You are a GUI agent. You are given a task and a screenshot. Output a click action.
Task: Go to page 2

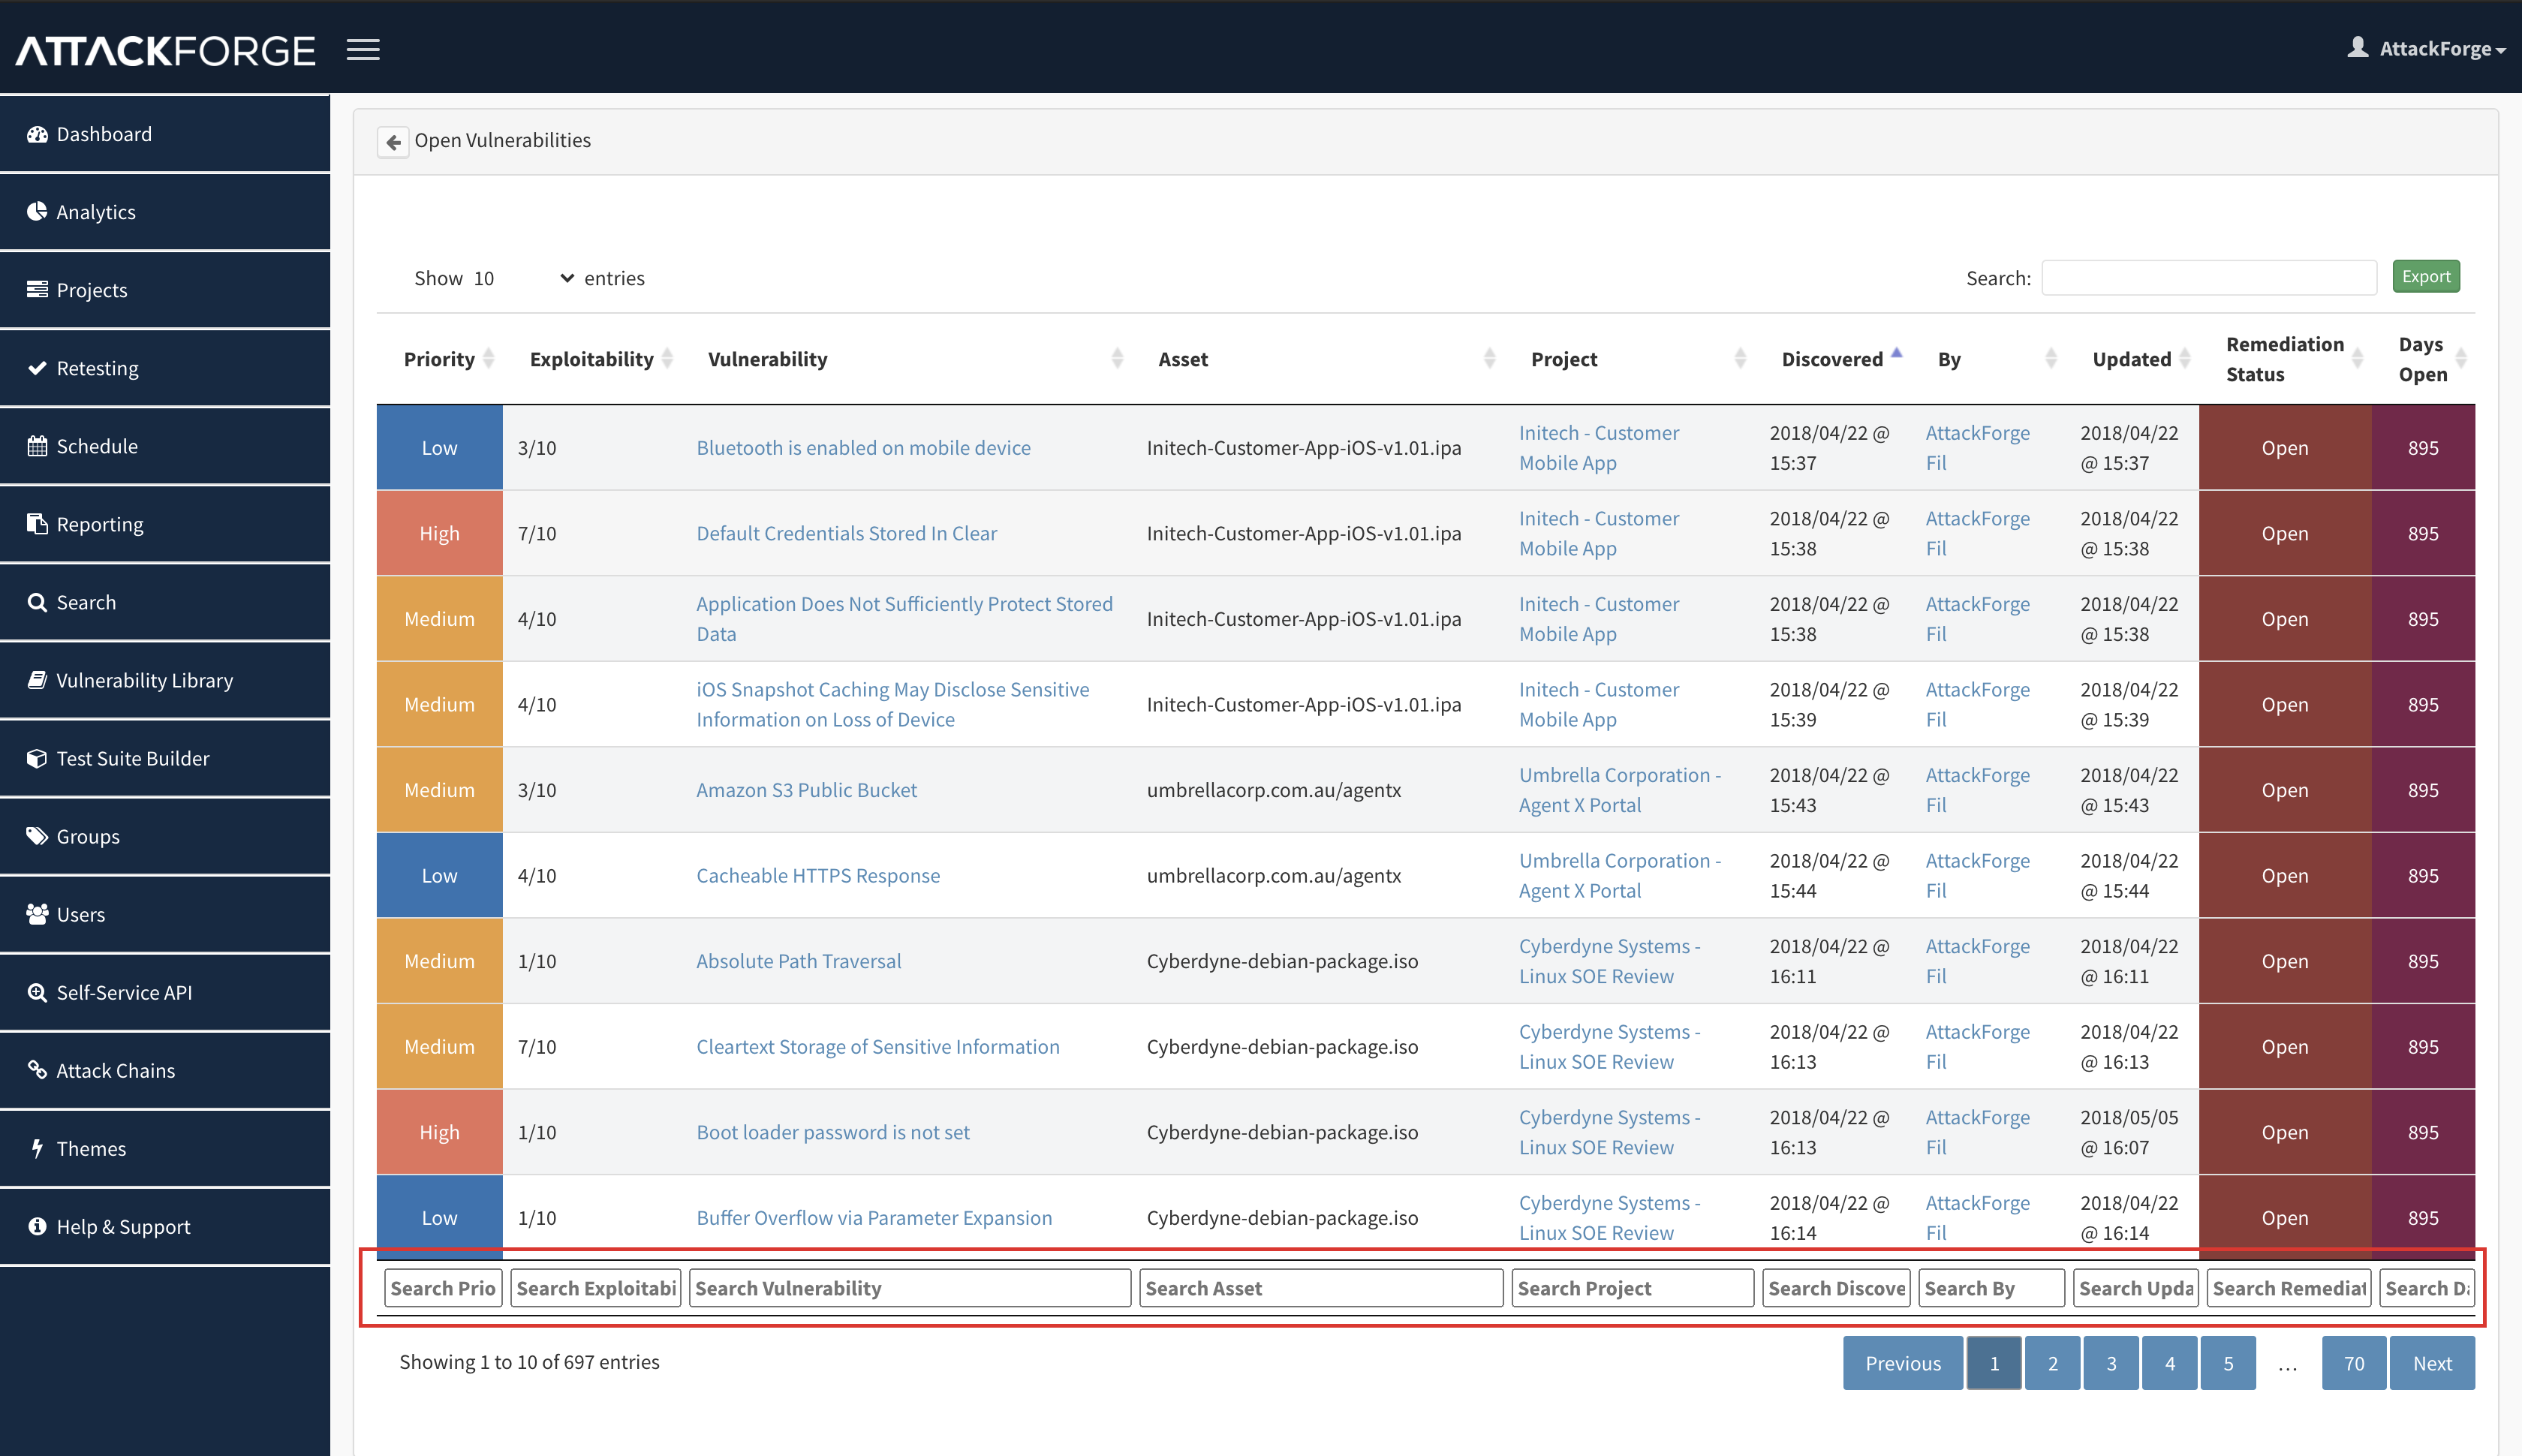pos(2053,1363)
